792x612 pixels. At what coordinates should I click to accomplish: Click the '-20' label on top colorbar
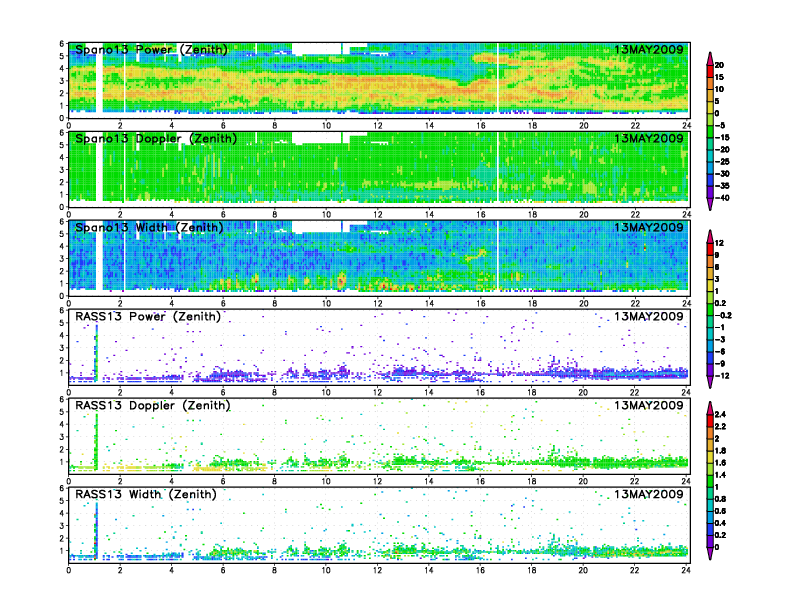coord(722,149)
